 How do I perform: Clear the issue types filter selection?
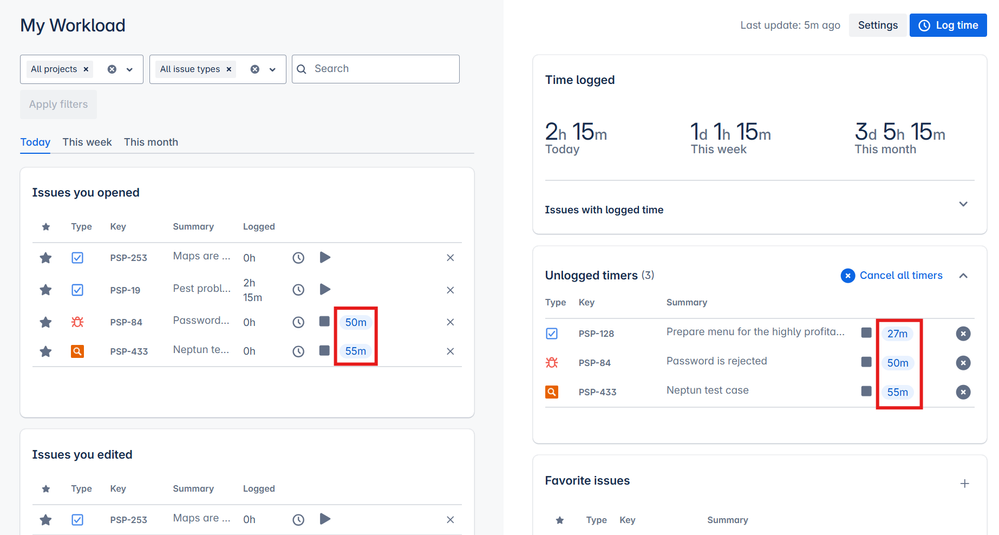[x=255, y=69]
